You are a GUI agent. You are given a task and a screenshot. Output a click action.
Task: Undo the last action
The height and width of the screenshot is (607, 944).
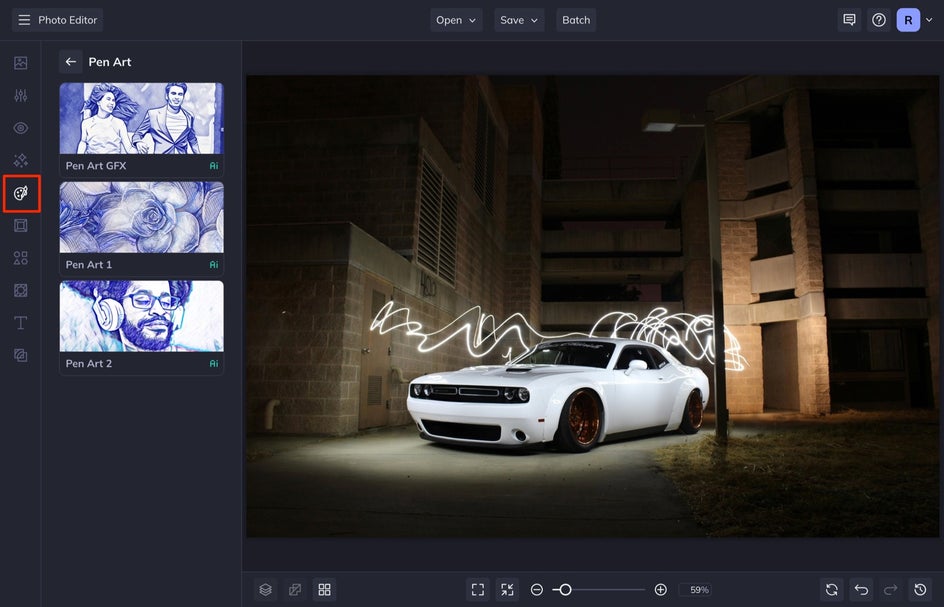861,590
